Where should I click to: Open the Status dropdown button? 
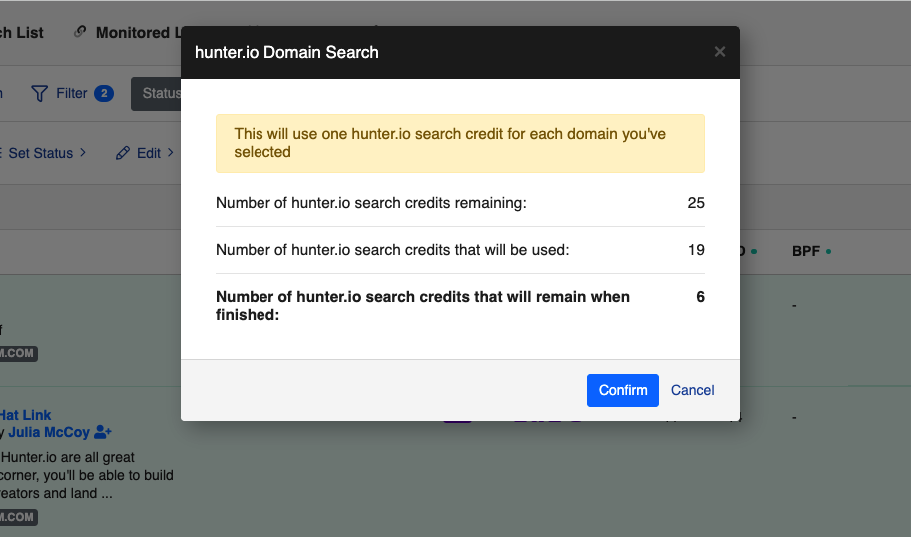[157, 94]
